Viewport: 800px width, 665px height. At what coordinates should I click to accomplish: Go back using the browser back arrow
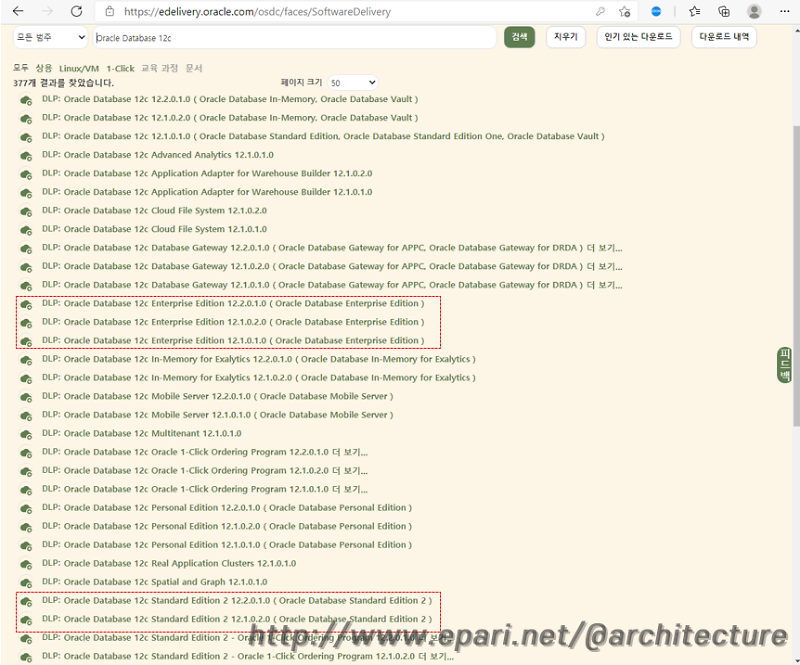pos(18,11)
